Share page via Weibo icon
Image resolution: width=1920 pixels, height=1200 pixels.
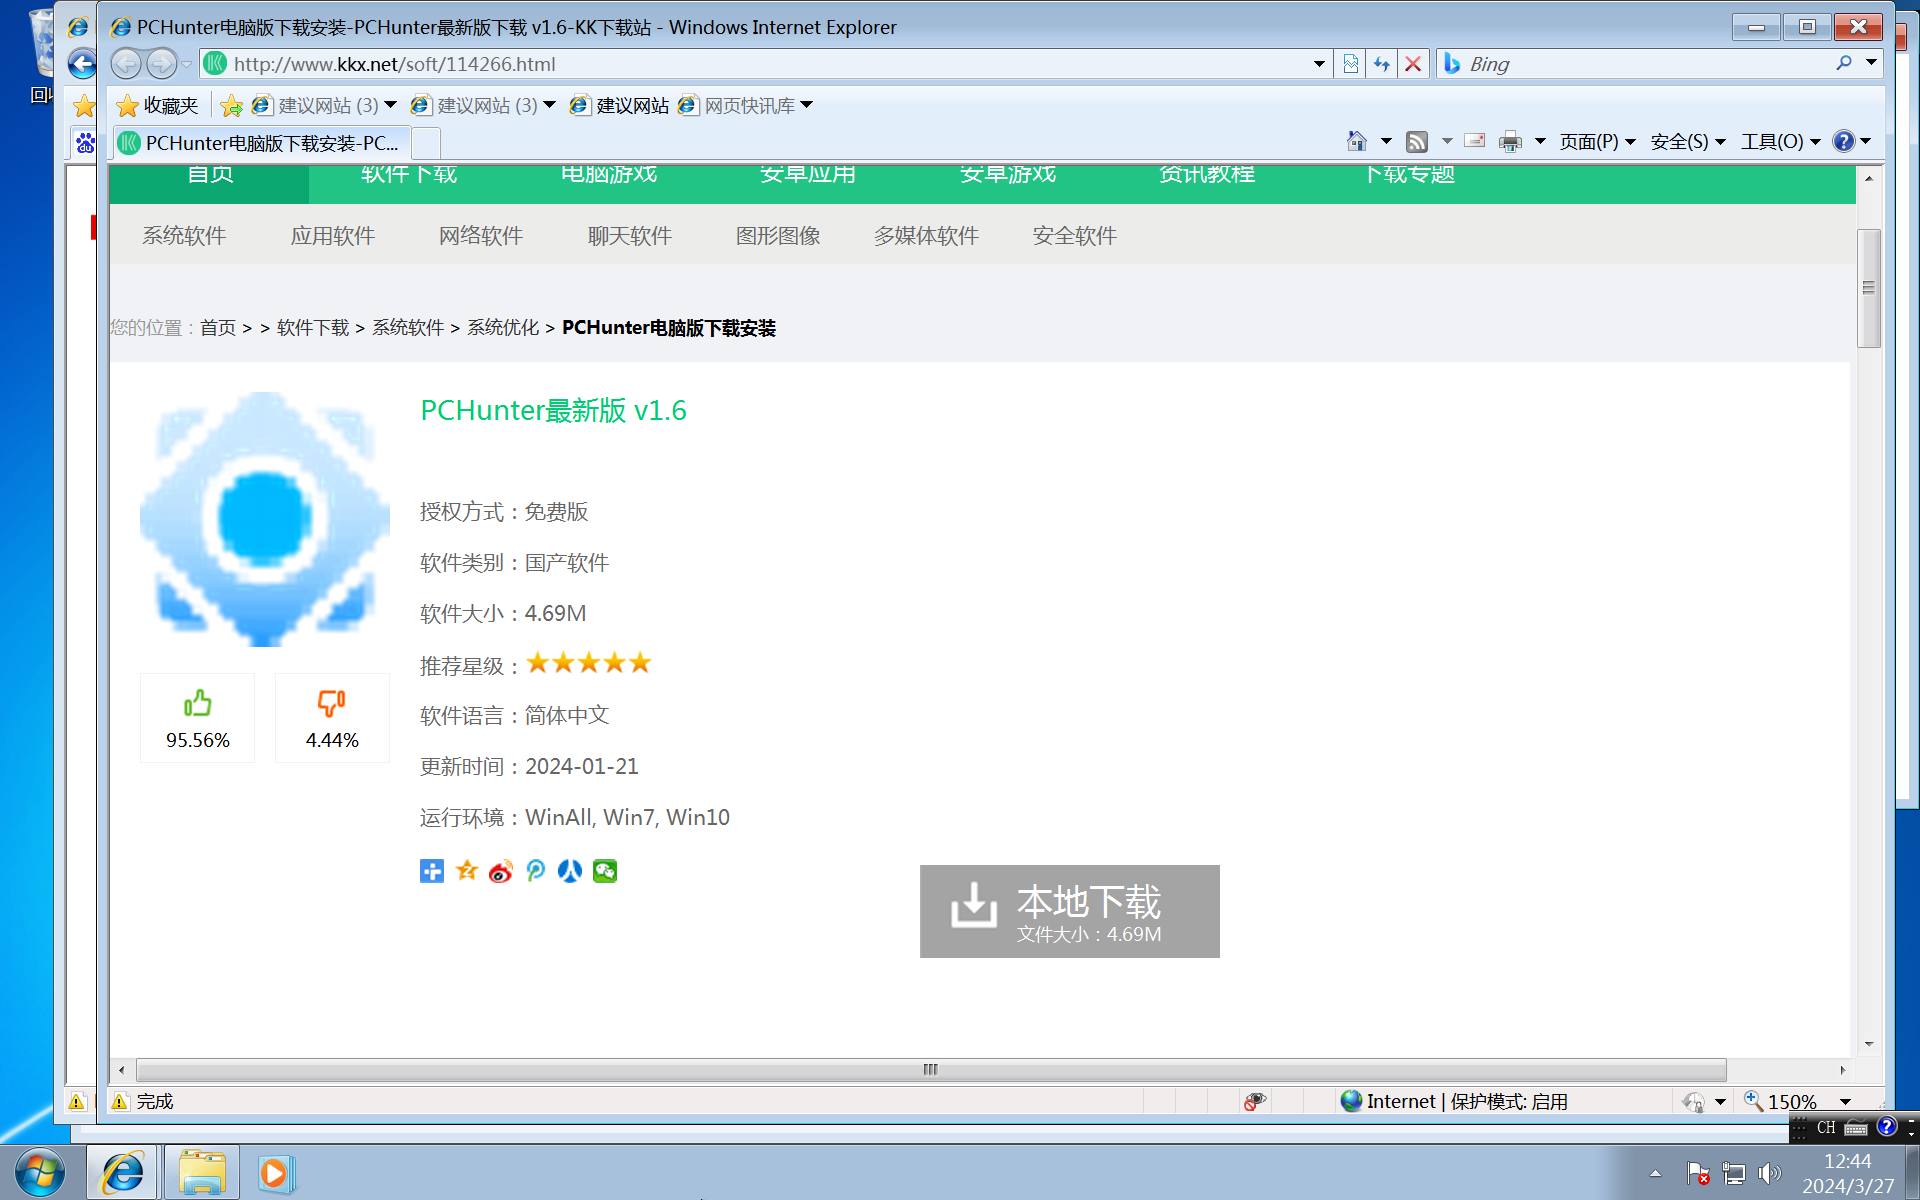click(501, 871)
